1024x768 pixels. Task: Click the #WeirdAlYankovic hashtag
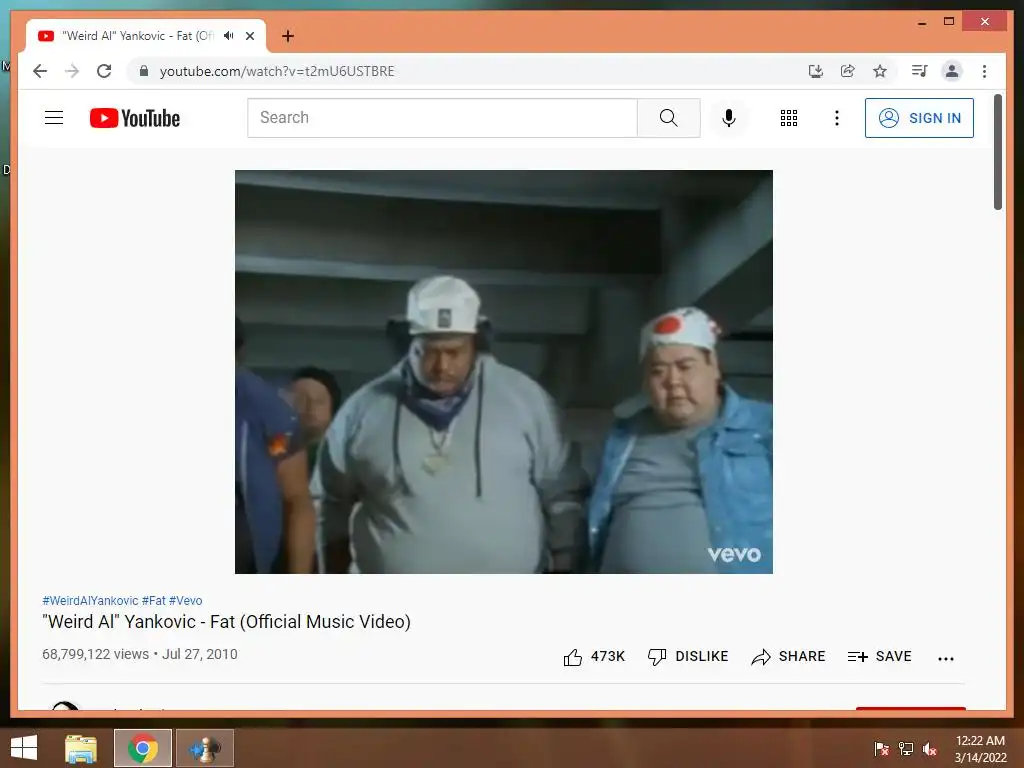90,600
